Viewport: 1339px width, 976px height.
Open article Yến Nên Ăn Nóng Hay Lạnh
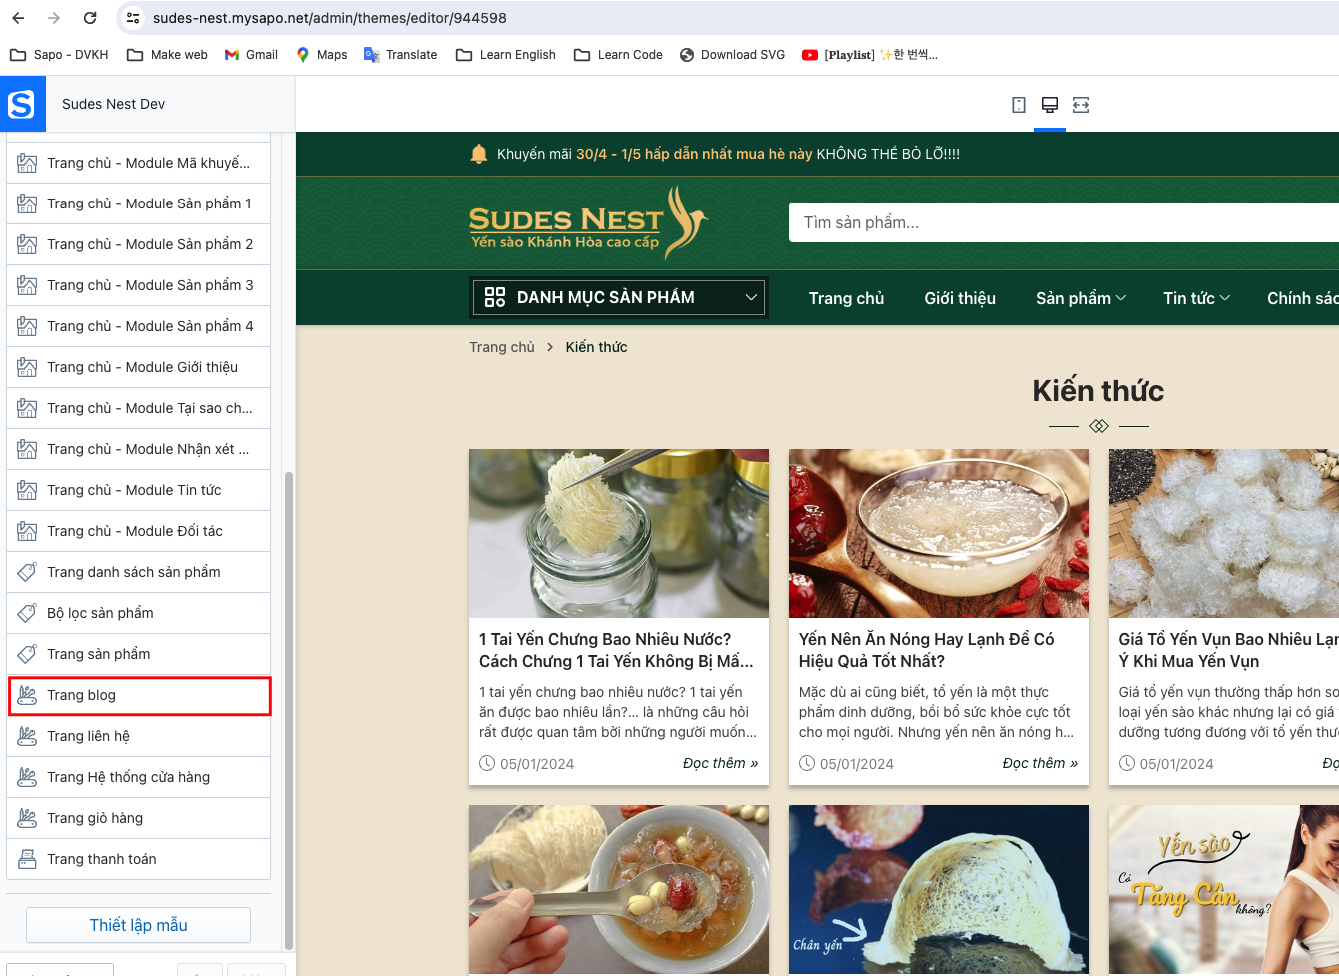click(926, 650)
